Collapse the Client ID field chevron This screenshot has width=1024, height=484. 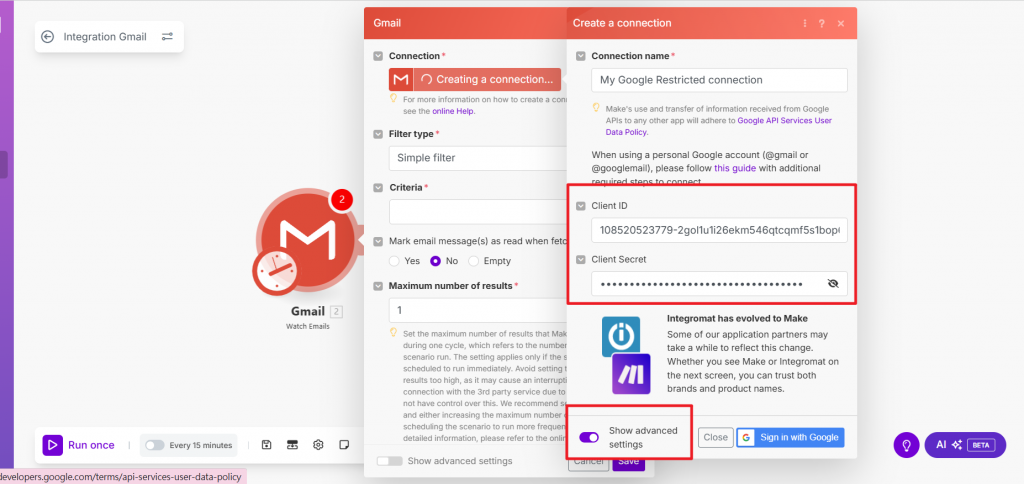(581, 206)
